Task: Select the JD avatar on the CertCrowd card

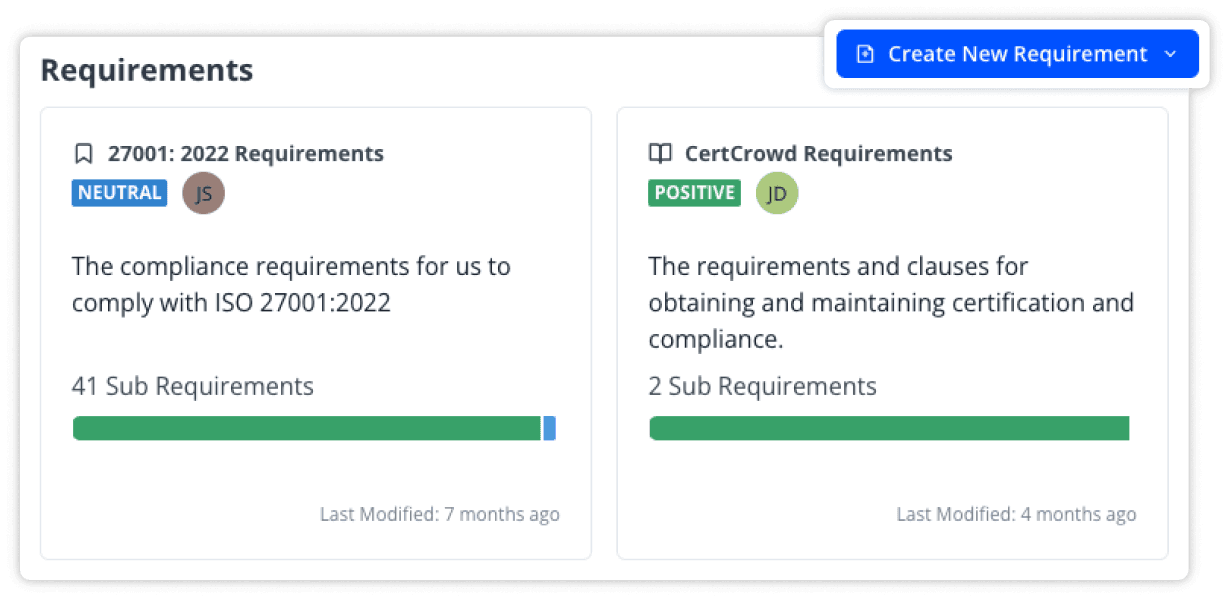Action: [777, 192]
